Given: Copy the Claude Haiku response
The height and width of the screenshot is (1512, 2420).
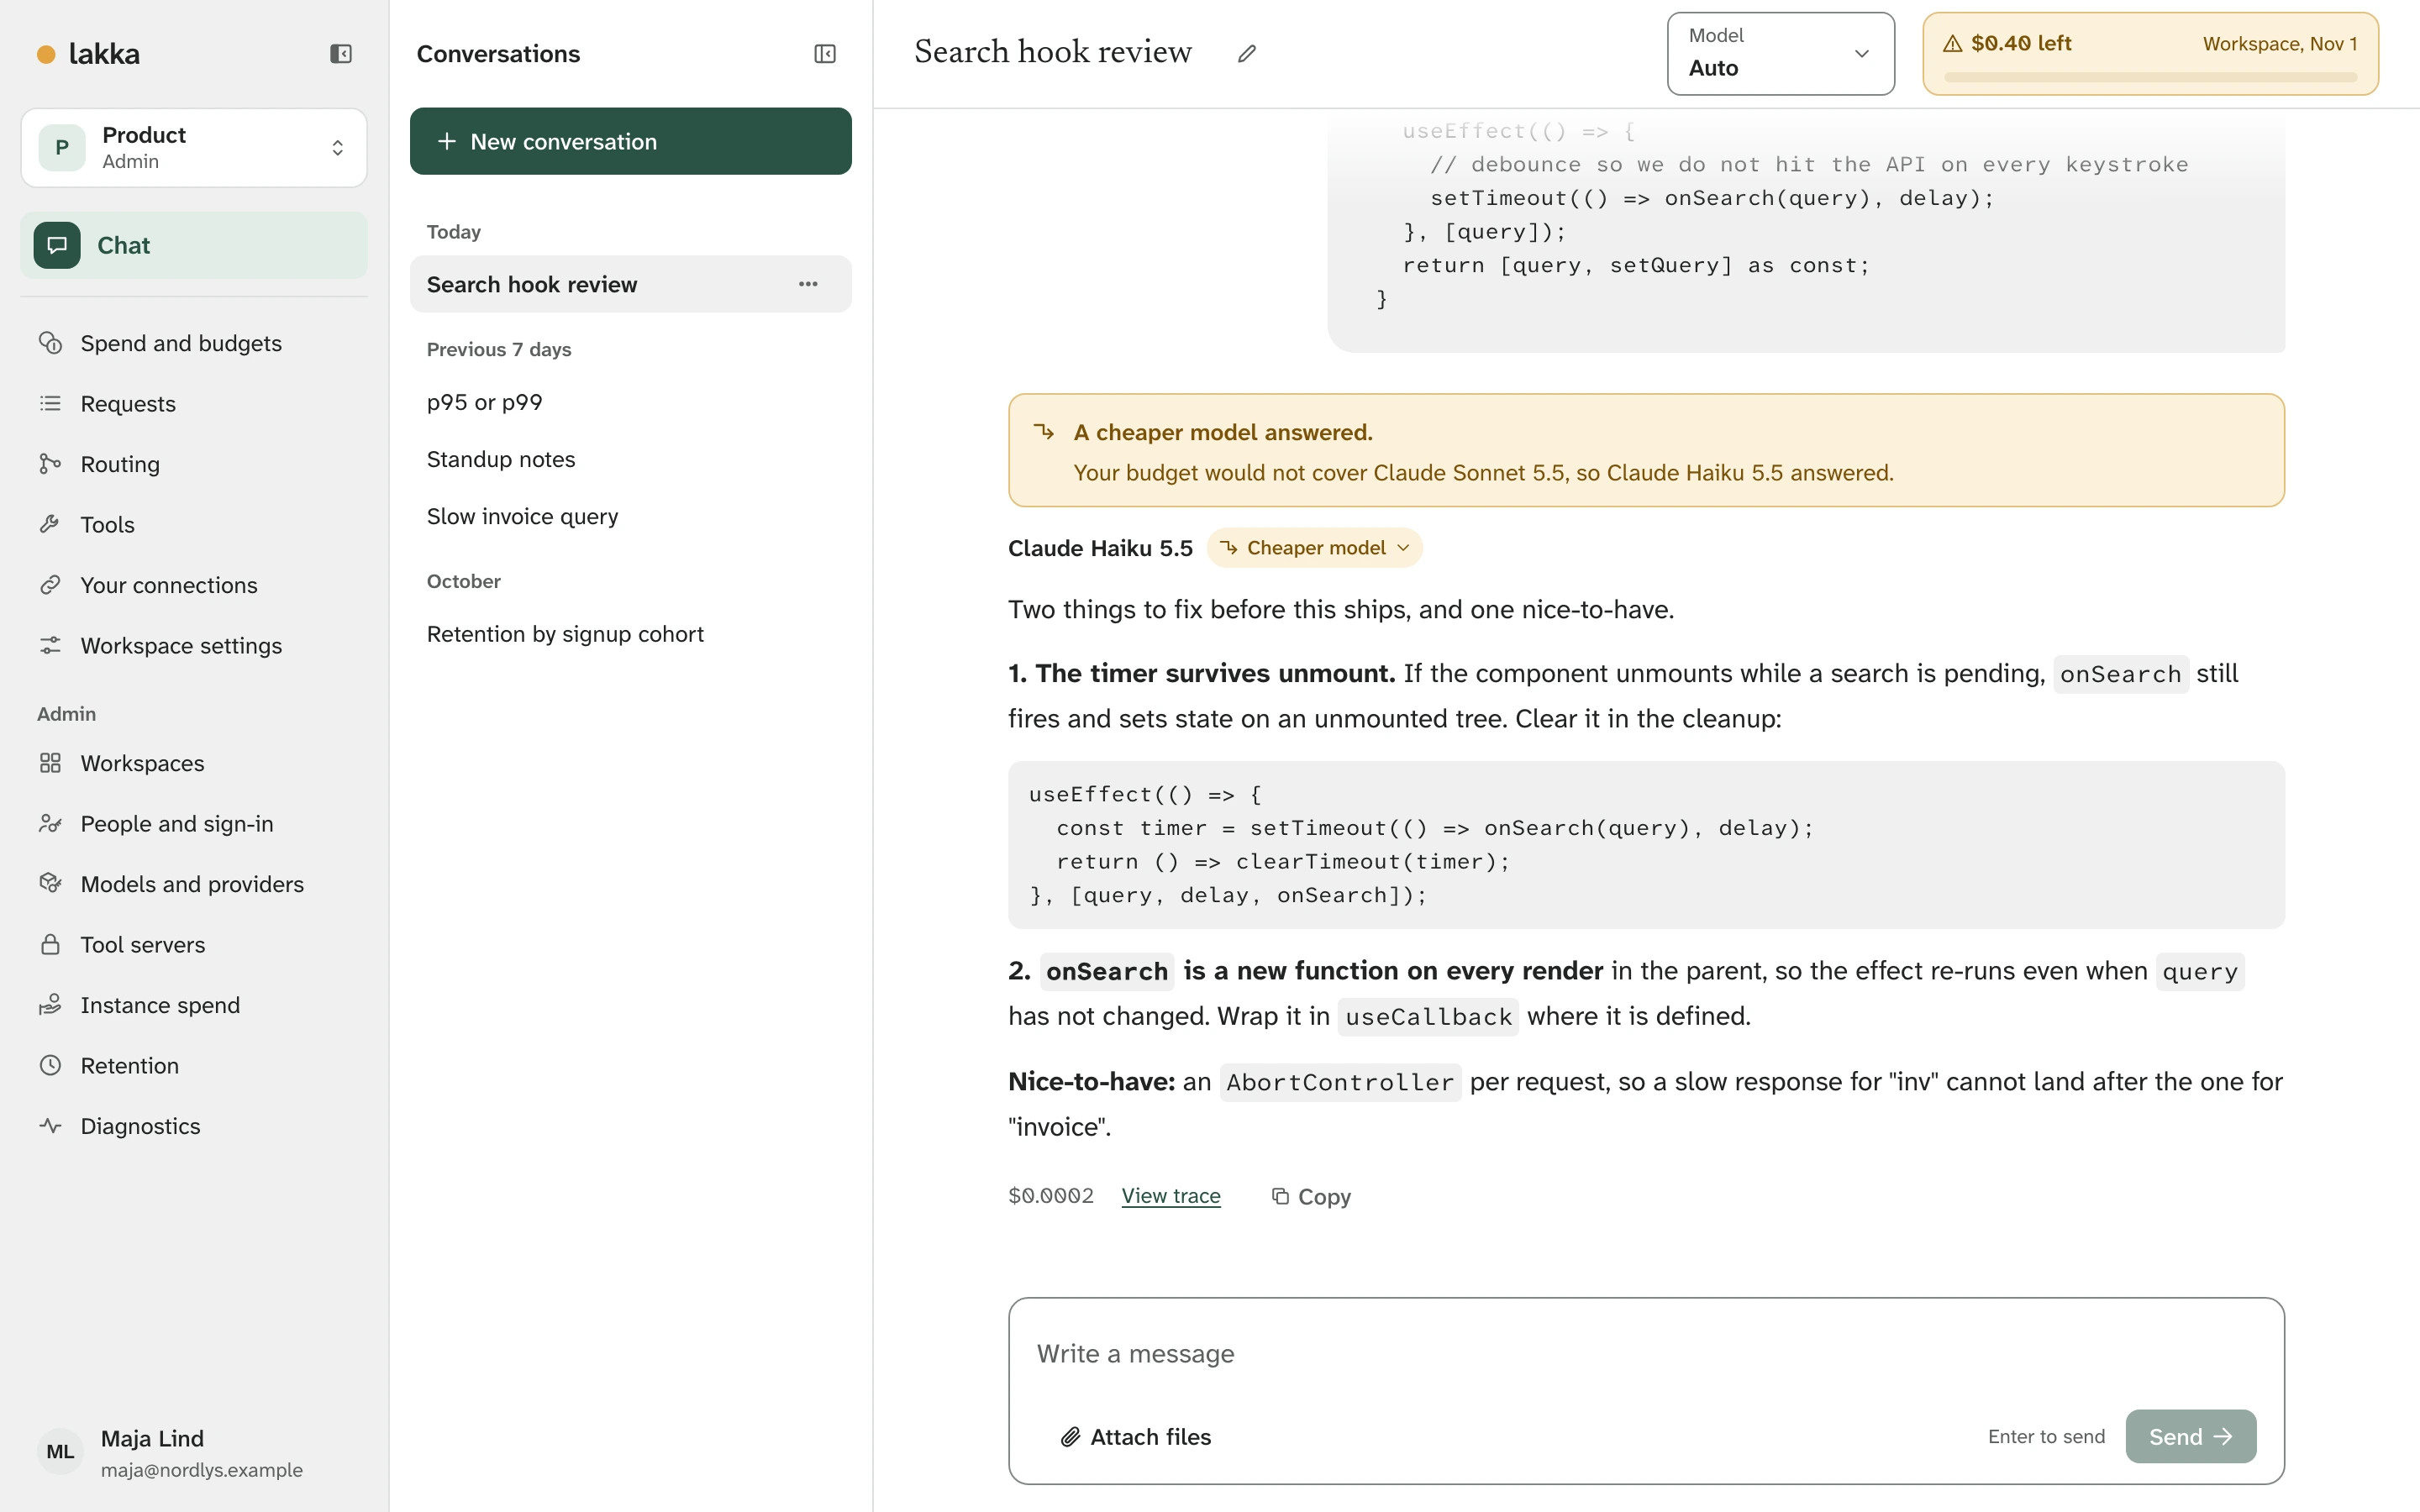Looking at the screenshot, I should click(x=1311, y=1196).
